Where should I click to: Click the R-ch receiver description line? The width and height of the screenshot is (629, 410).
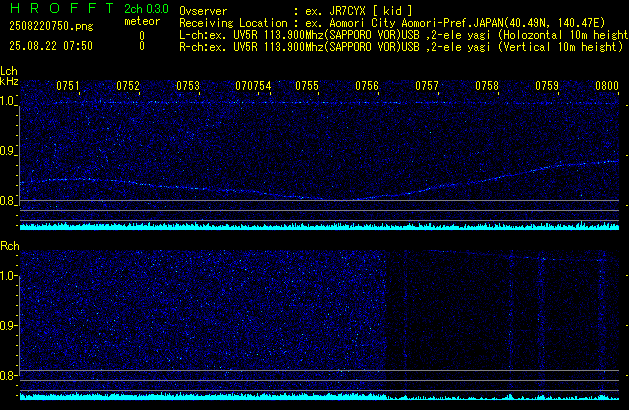pos(401,47)
